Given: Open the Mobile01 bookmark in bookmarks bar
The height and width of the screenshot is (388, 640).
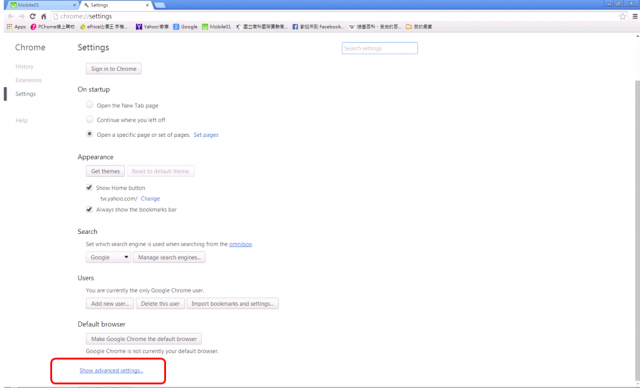Looking at the screenshot, I should (217, 27).
